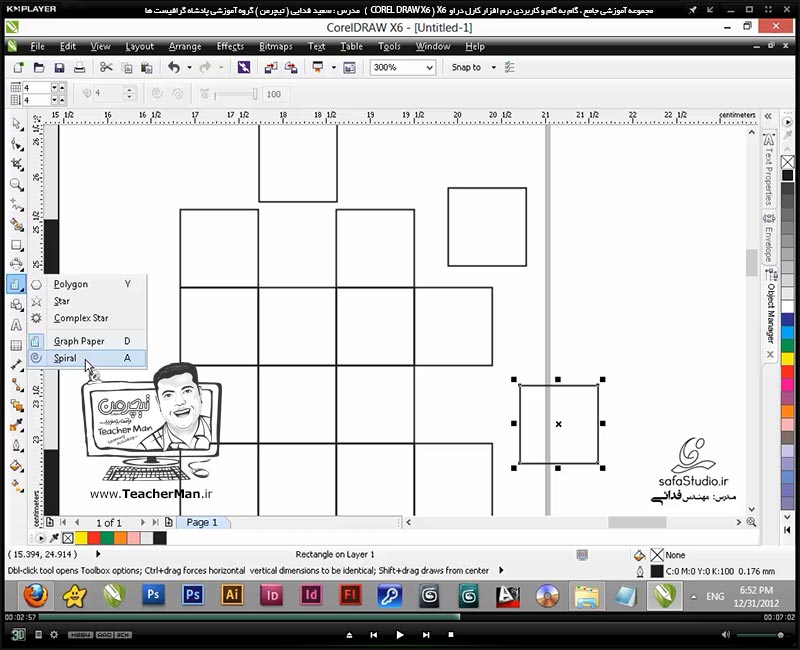Select the Freehand curve tool
This screenshot has width=800, height=650.
coord(17,205)
